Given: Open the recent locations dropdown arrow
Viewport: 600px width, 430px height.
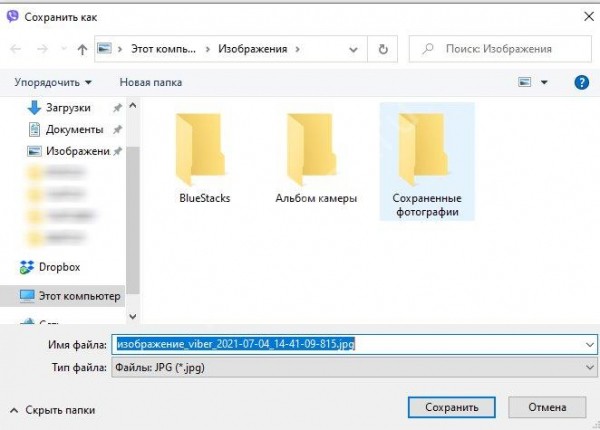Looking at the screenshot, I should [x=64, y=49].
